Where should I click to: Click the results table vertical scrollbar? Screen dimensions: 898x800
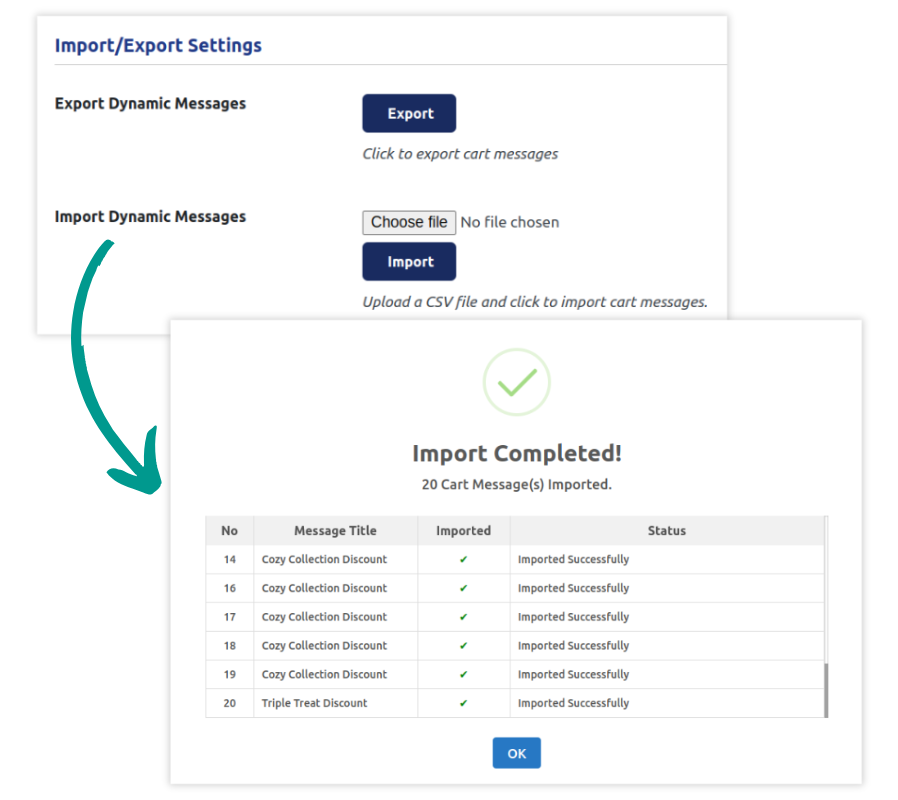click(826, 688)
